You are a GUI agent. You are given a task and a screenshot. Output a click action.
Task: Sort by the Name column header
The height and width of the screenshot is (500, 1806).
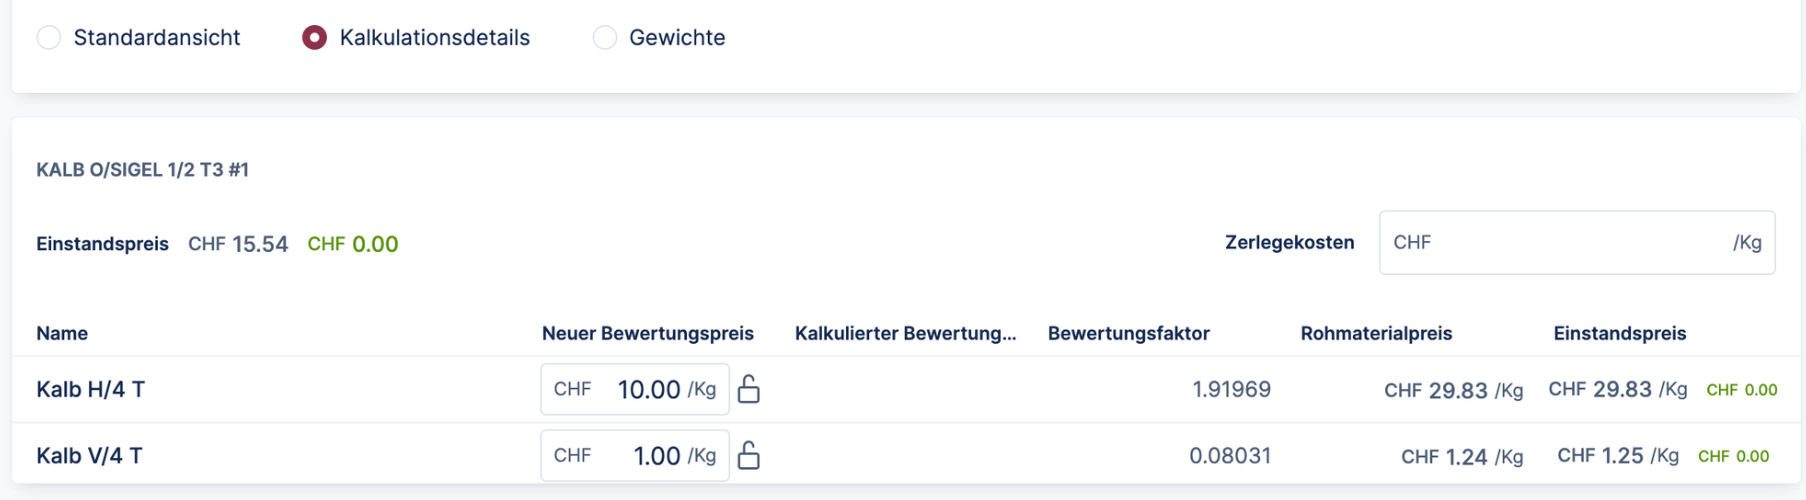point(62,333)
